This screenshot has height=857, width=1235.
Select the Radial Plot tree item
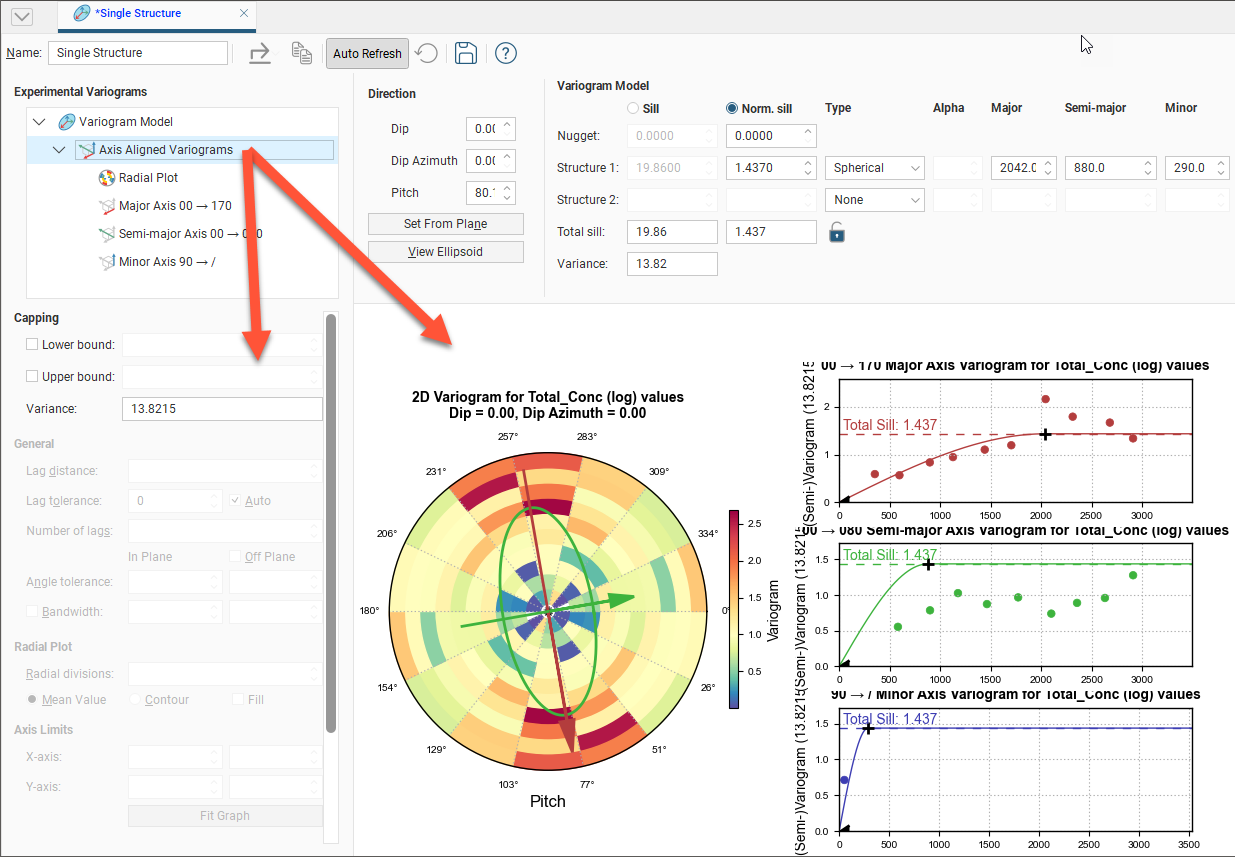click(x=147, y=178)
